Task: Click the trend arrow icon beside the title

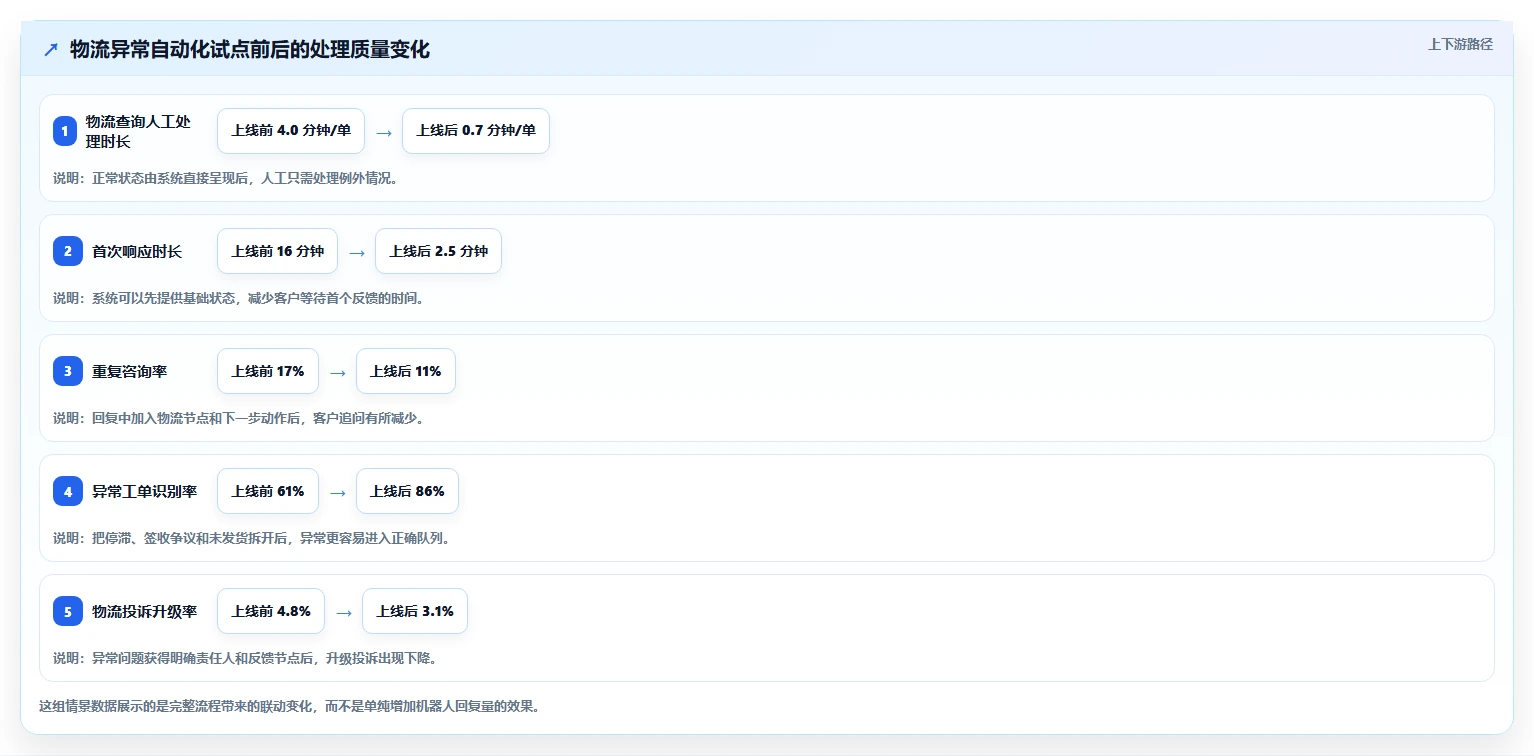Action: tap(51, 50)
